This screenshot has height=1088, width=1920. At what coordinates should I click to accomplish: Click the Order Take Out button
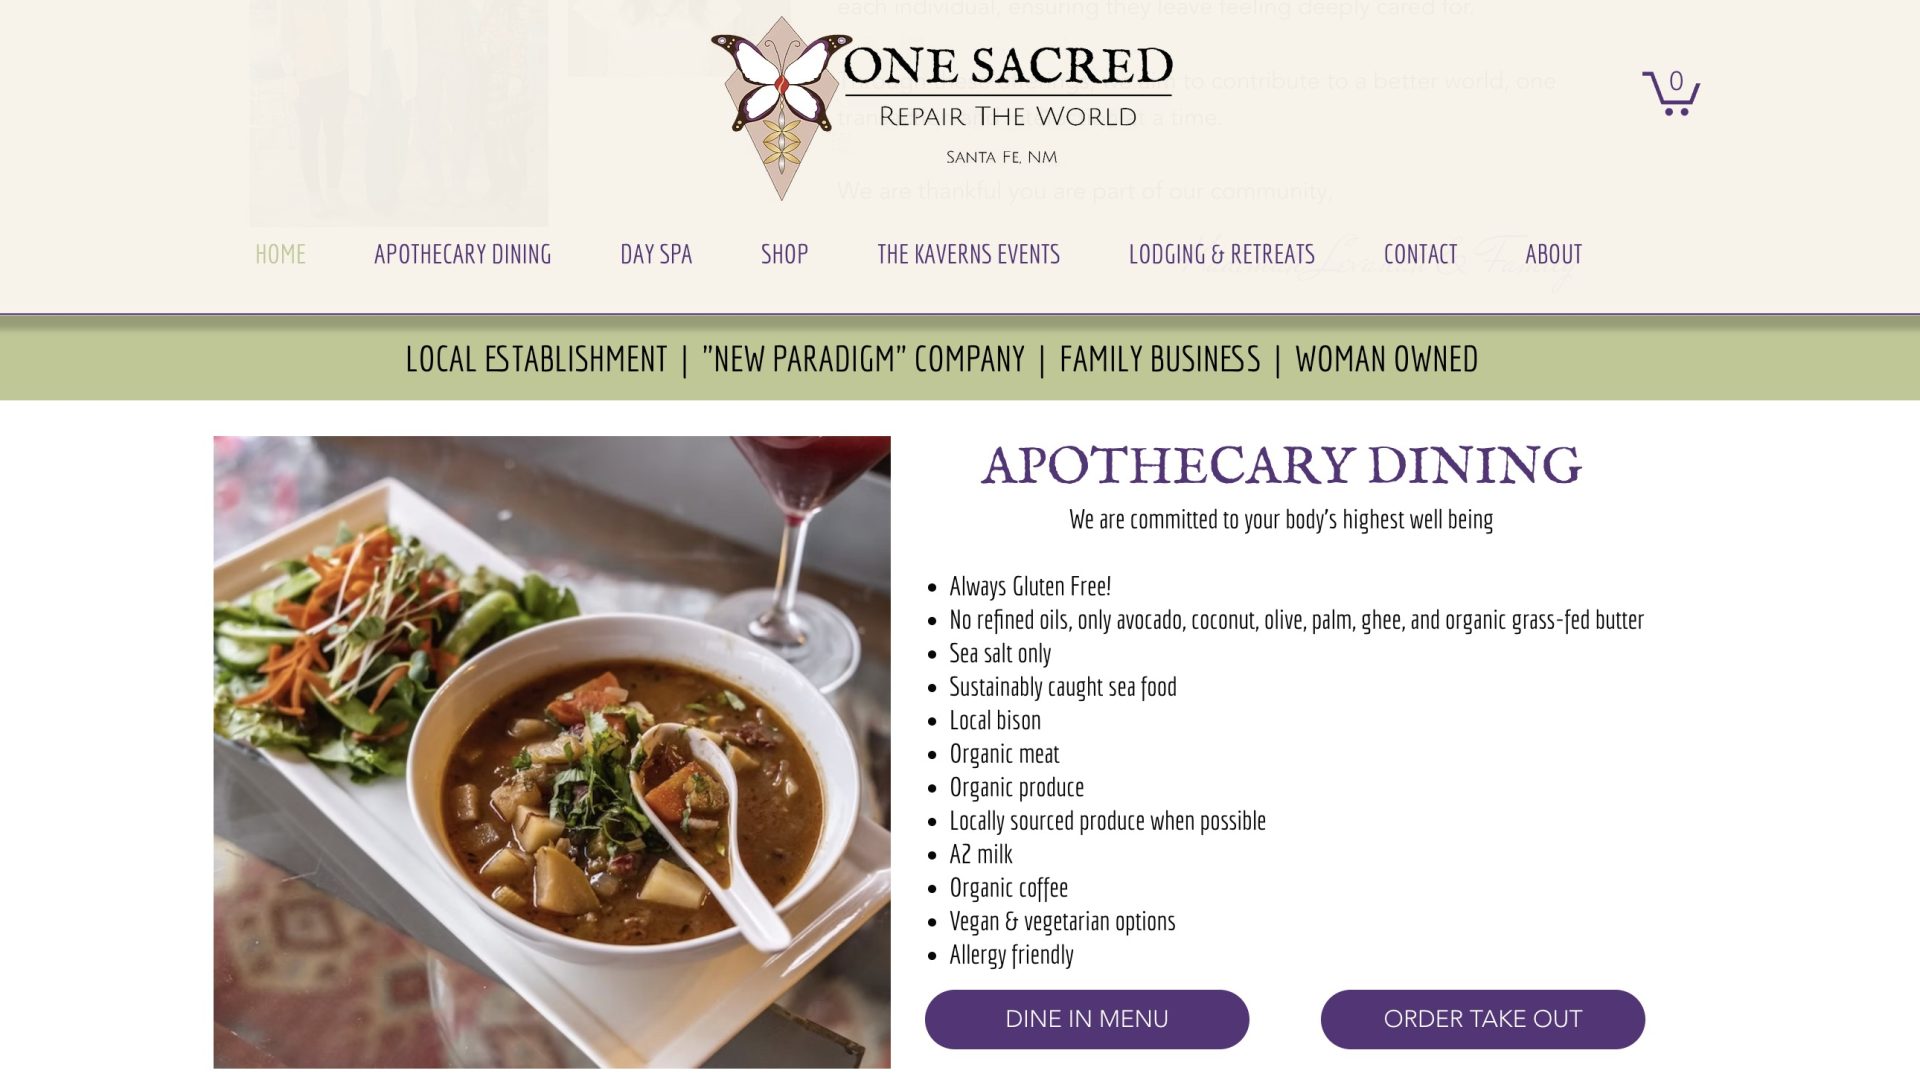click(x=1483, y=1019)
